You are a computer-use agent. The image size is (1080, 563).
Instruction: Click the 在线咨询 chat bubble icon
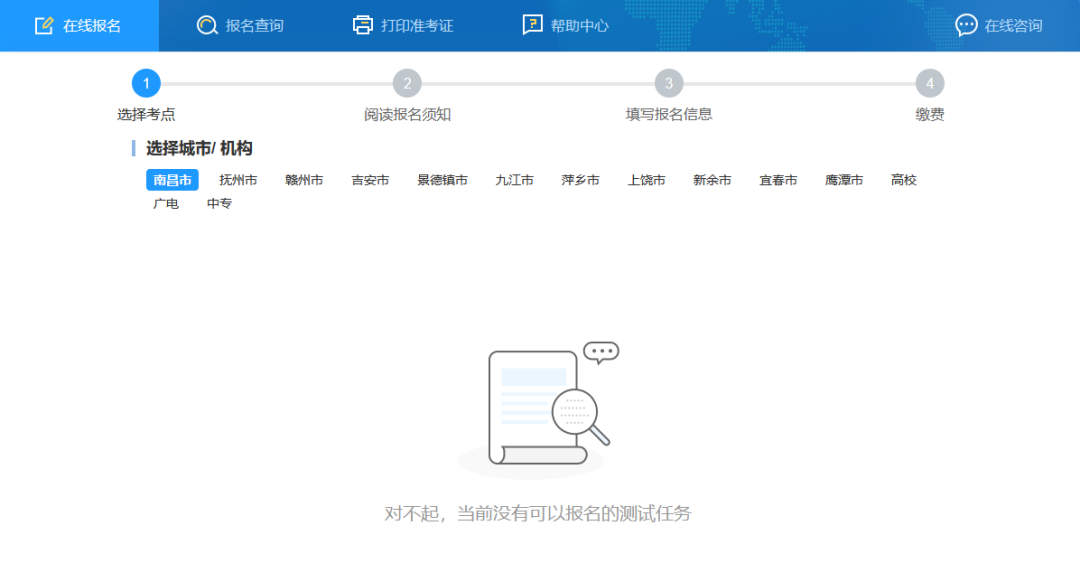[x=966, y=25]
